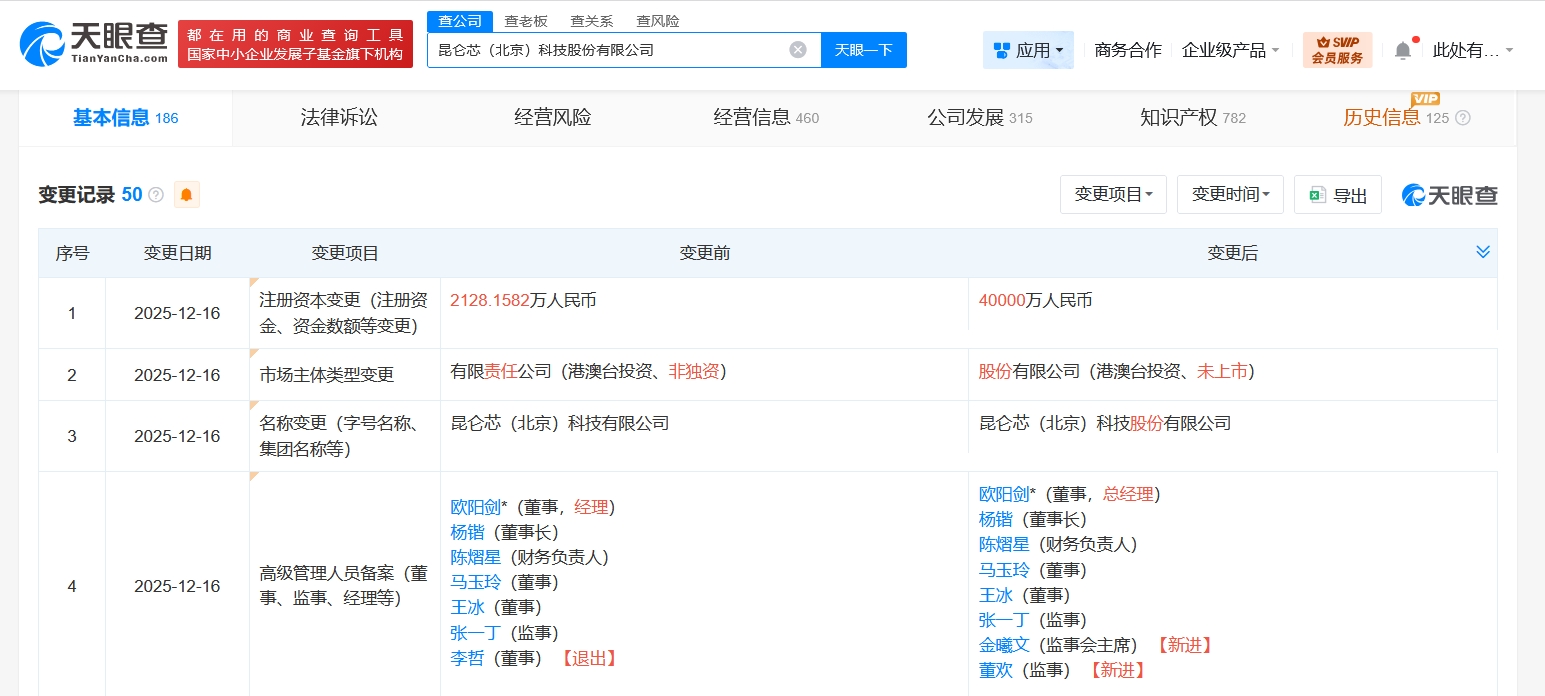Click the question mark beside 历史信息 125
This screenshot has width=1545, height=696.
pos(1463,117)
